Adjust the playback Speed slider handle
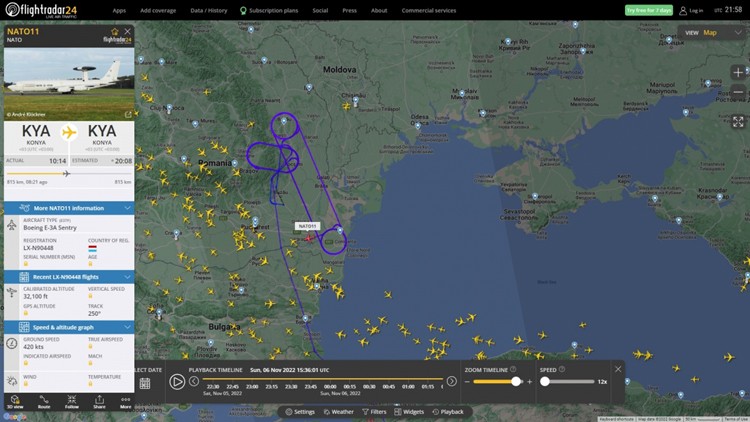This screenshot has width=750, height=422. coord(545,381)
